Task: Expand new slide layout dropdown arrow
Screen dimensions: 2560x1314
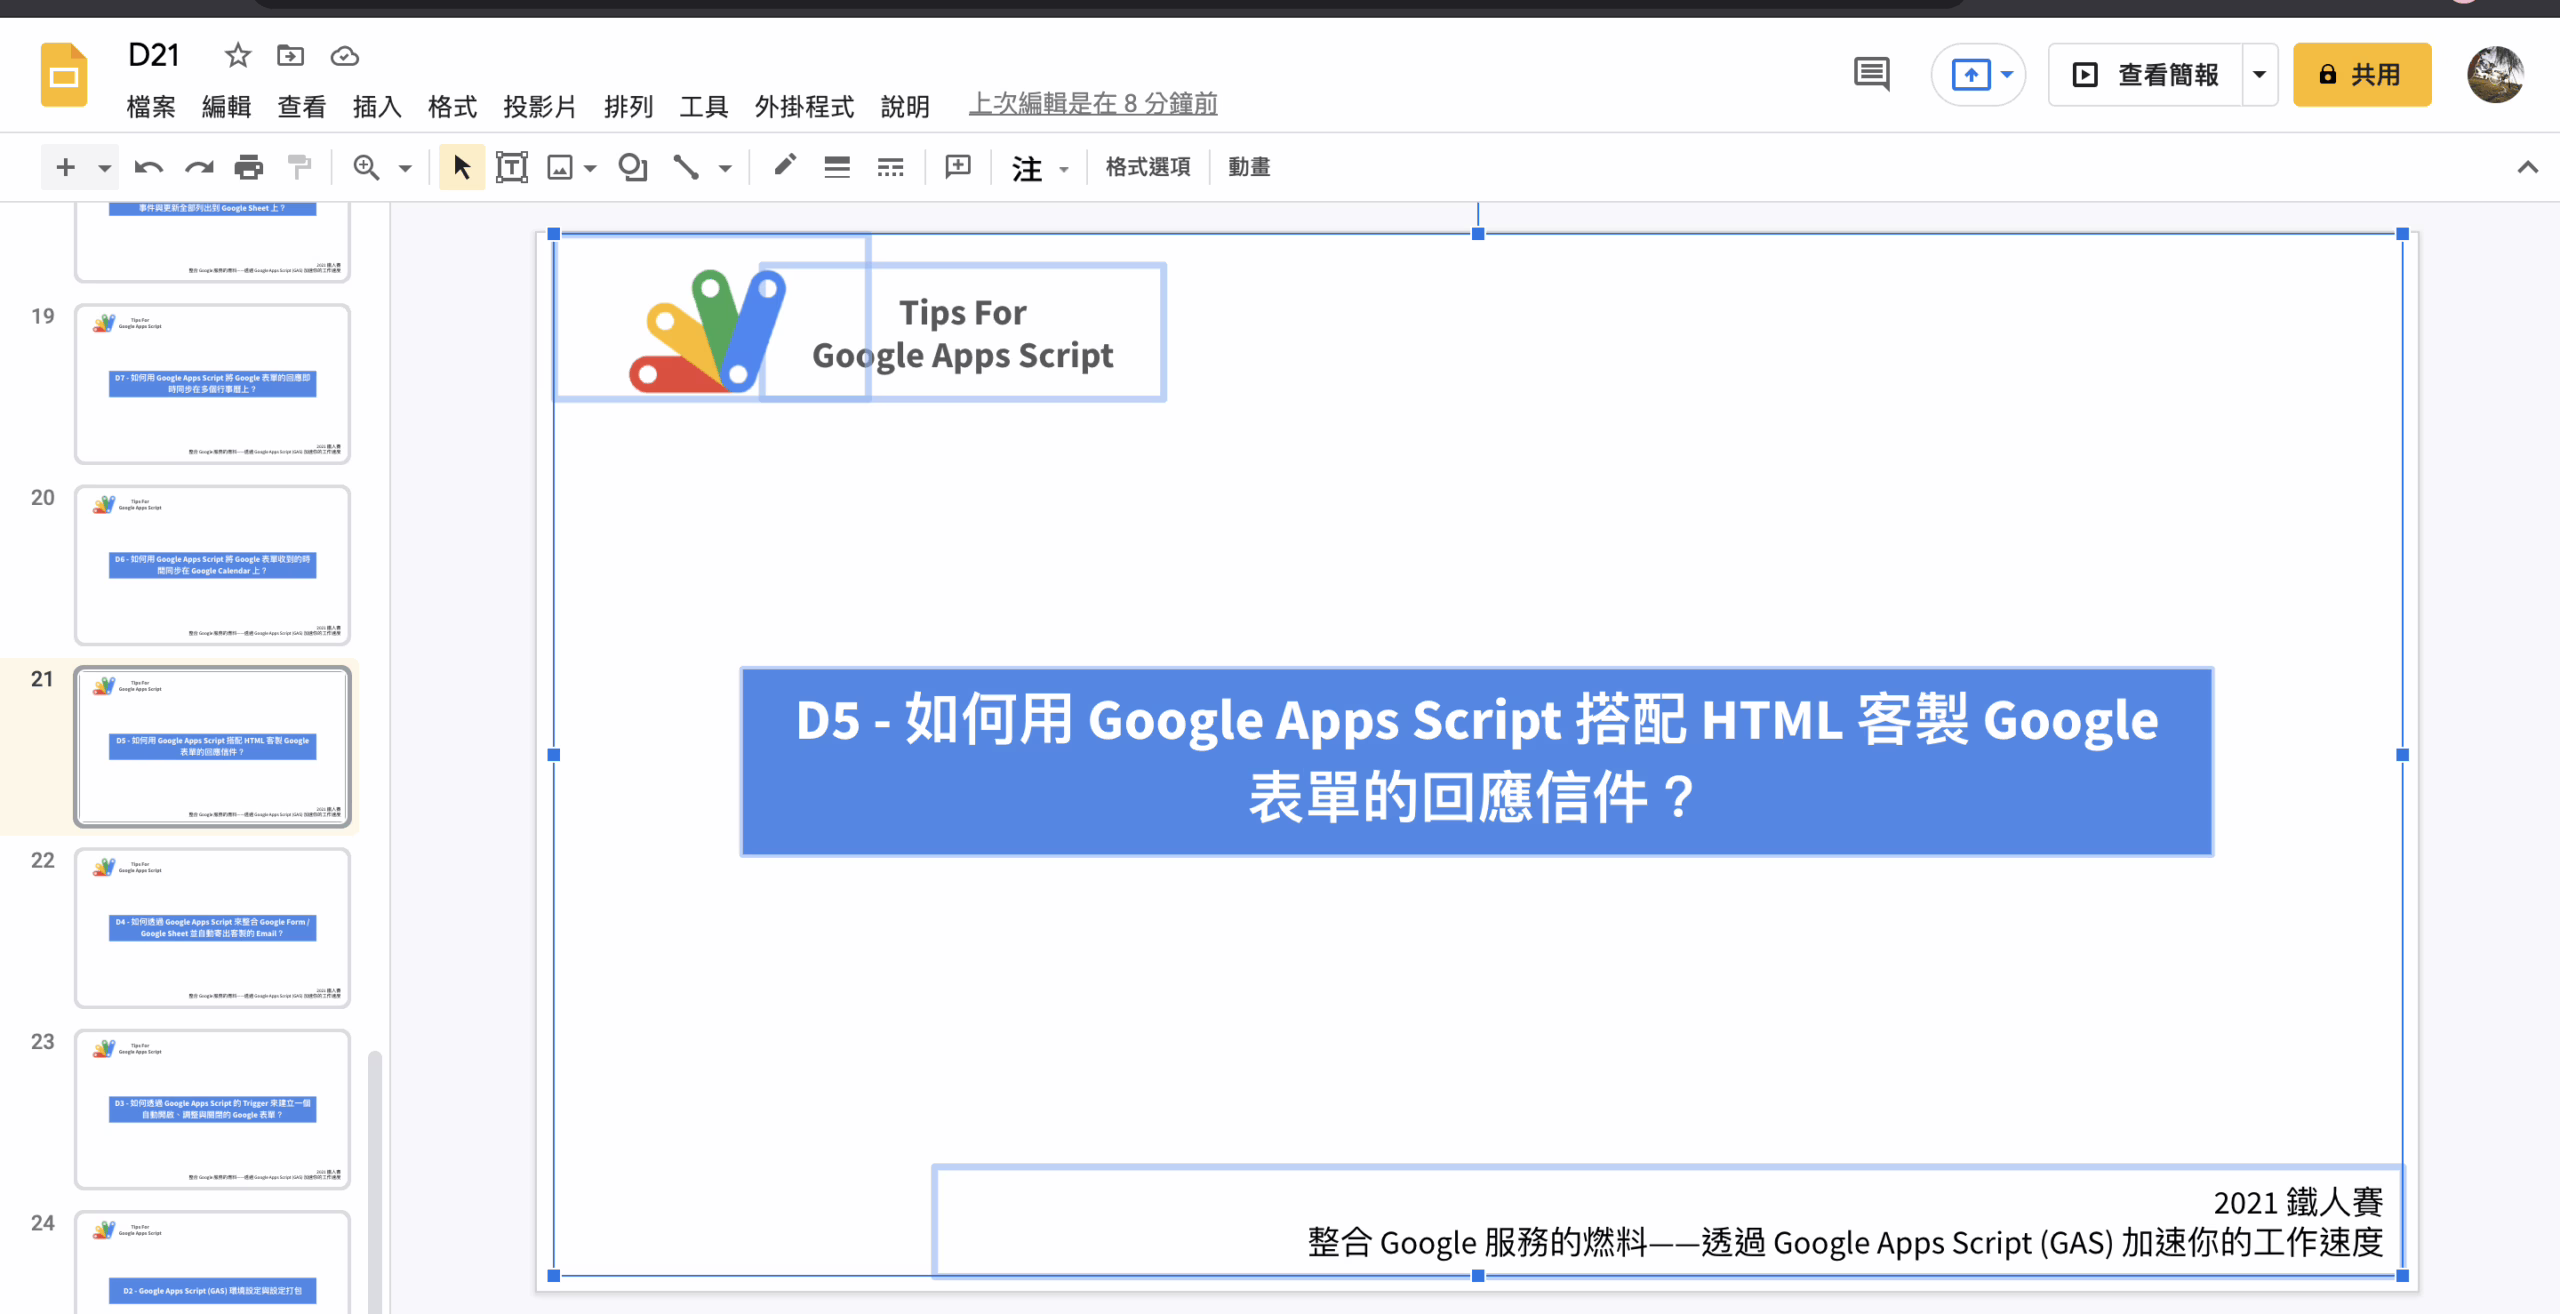Action: pyautogui.click(x=104, y=168)
